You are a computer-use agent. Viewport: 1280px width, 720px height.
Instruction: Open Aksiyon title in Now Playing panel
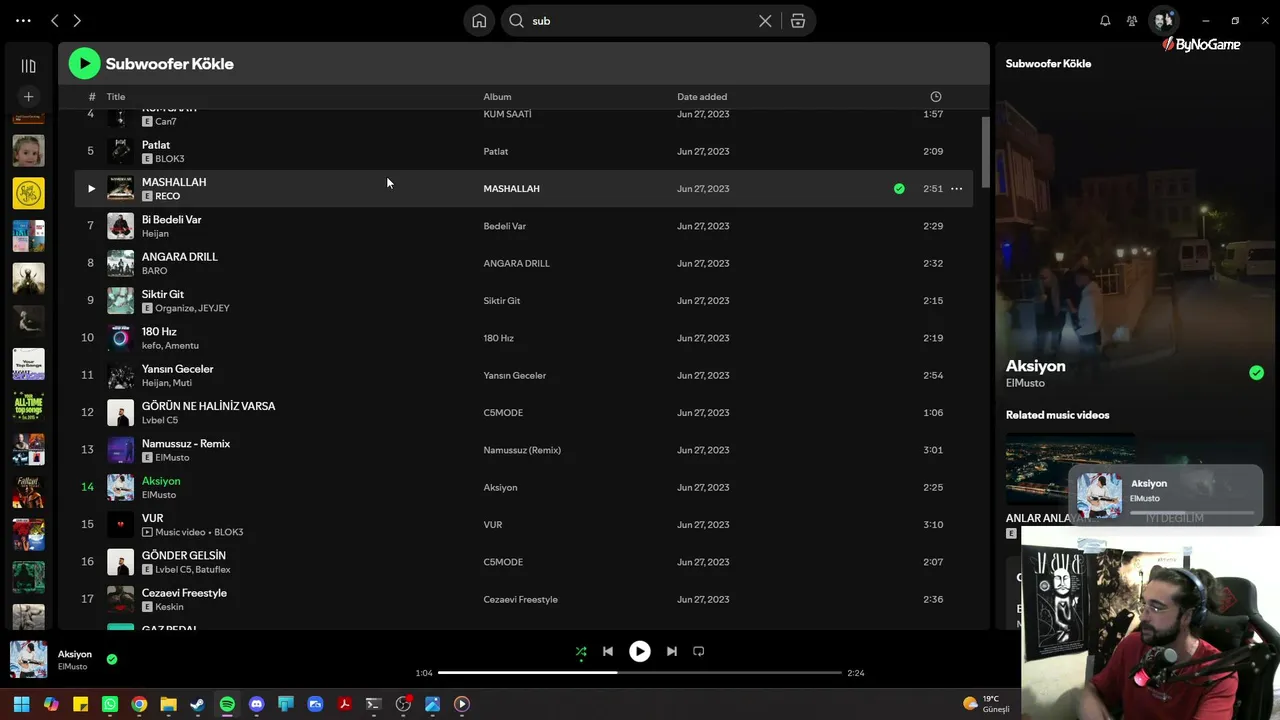click(1035, 366)
